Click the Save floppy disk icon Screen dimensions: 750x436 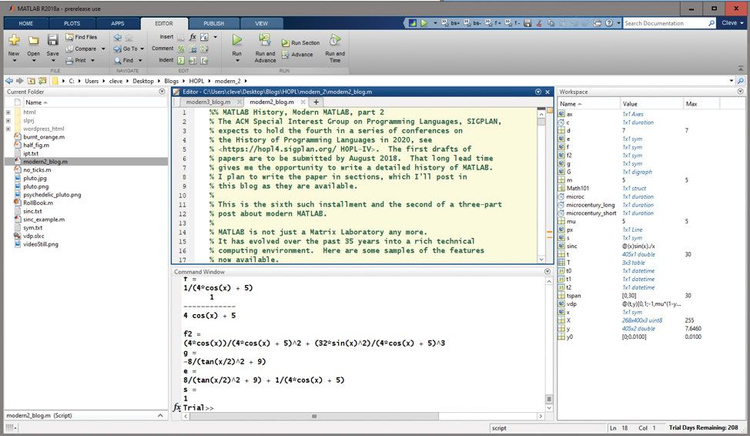click(x=53, y=40)
